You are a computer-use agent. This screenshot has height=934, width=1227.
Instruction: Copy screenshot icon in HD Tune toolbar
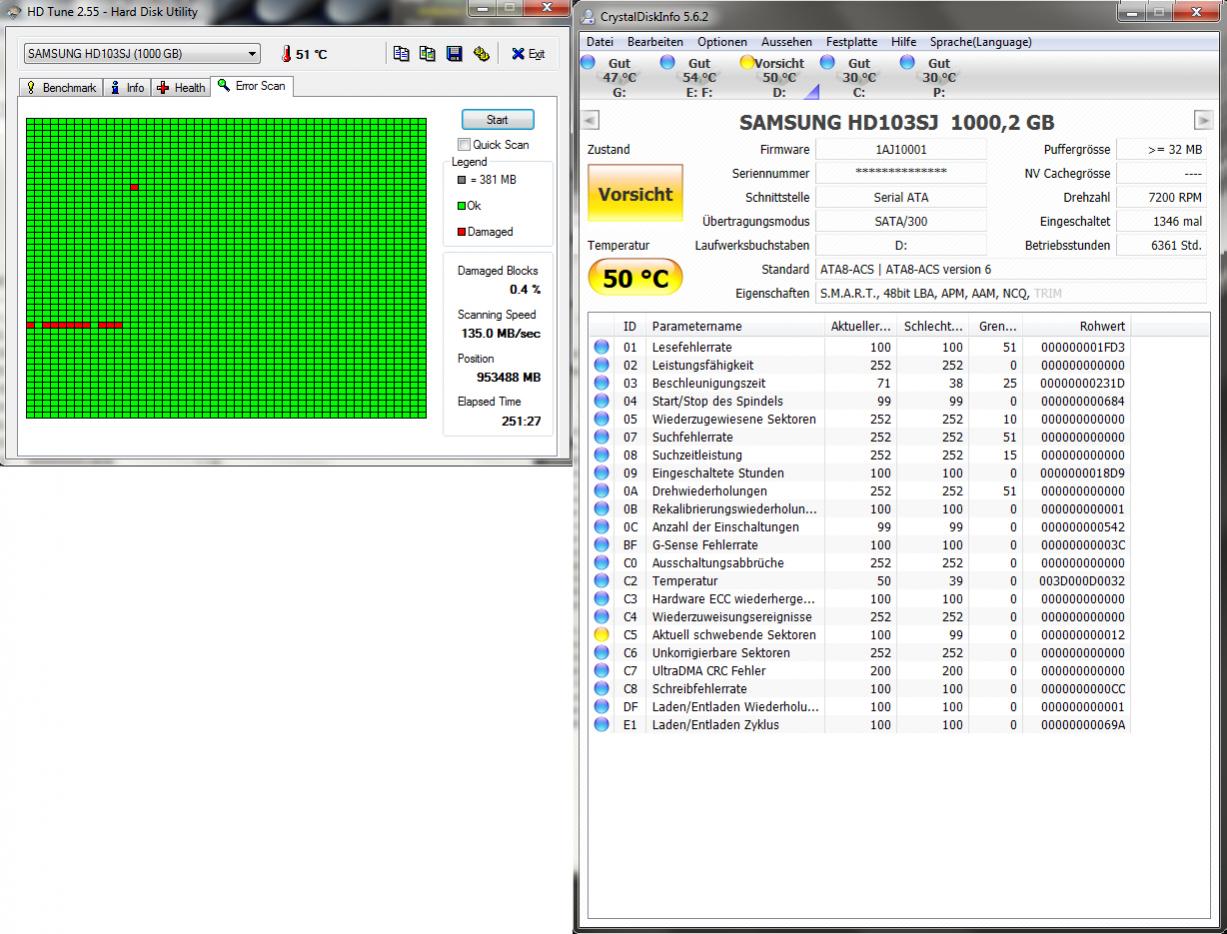pyautogui.click(x=427, y=54)
